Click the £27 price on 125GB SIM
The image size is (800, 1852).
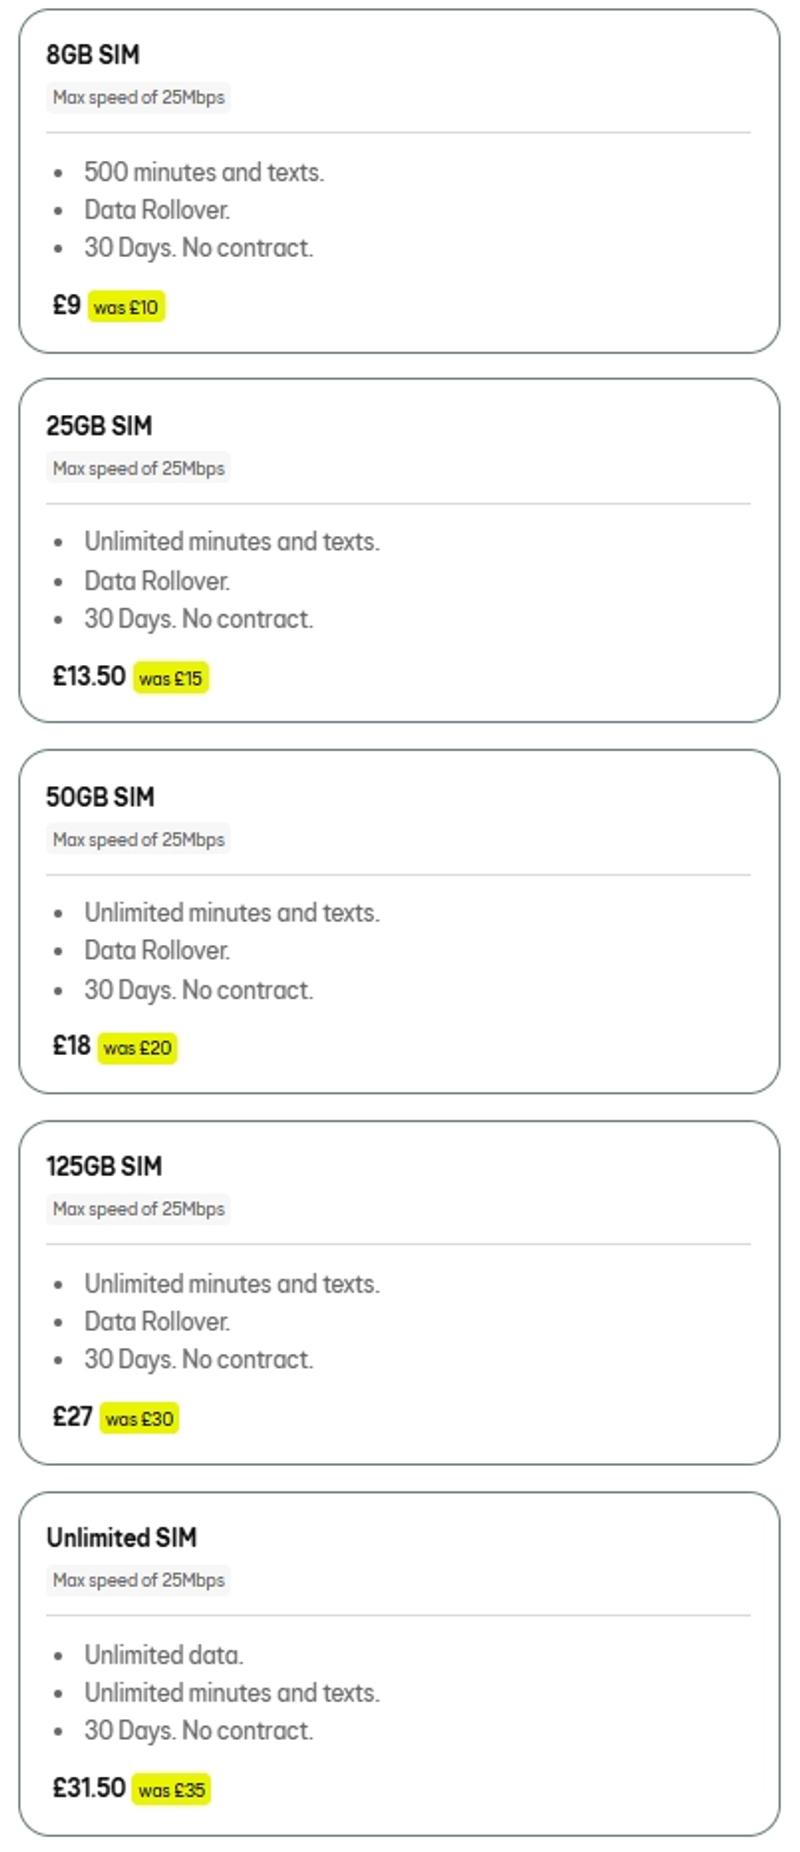[x=73, y=1416]
